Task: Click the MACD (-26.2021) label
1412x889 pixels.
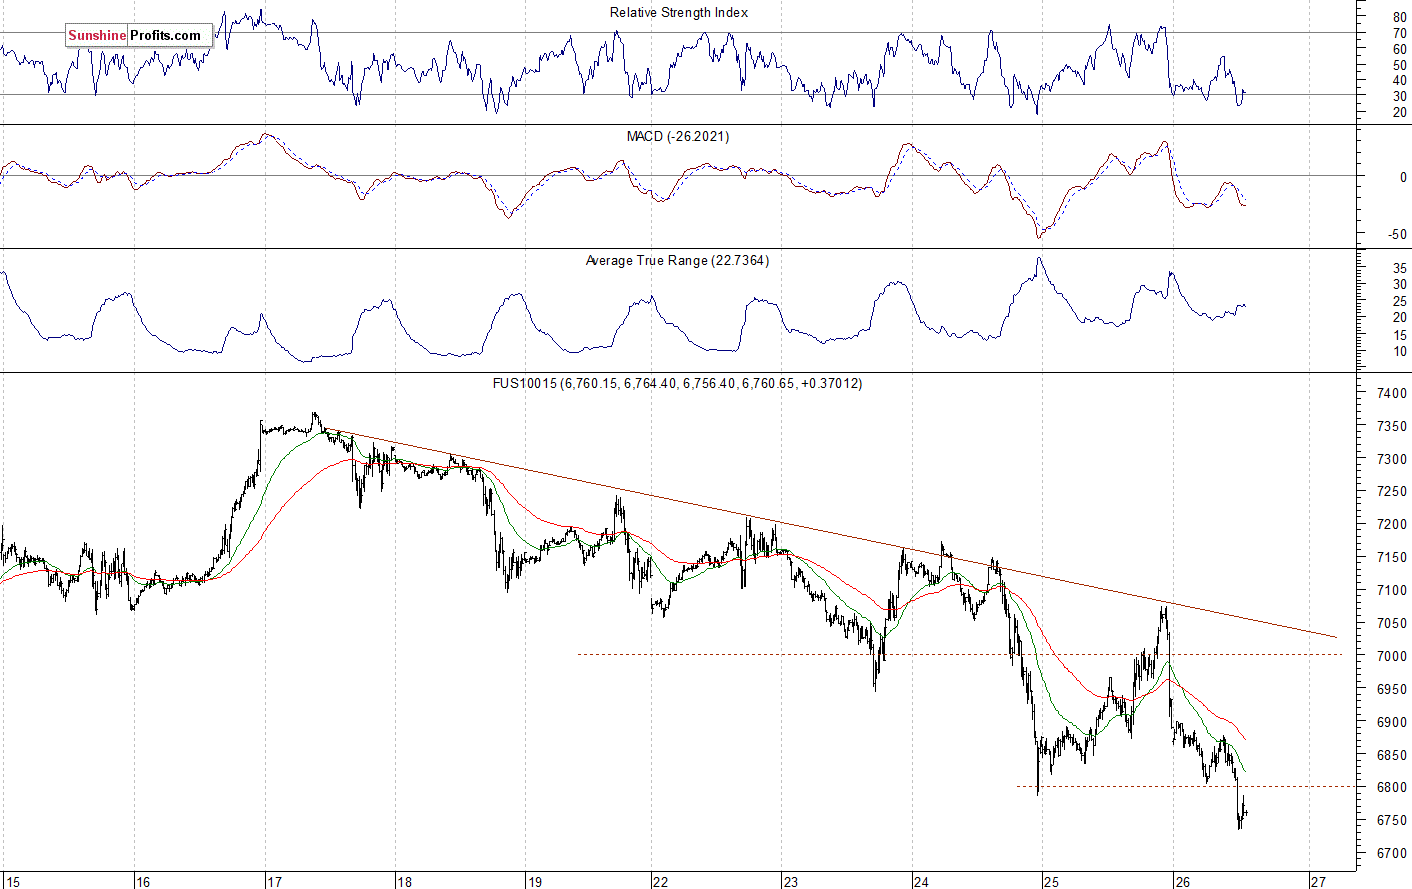Action: [678, 137]
